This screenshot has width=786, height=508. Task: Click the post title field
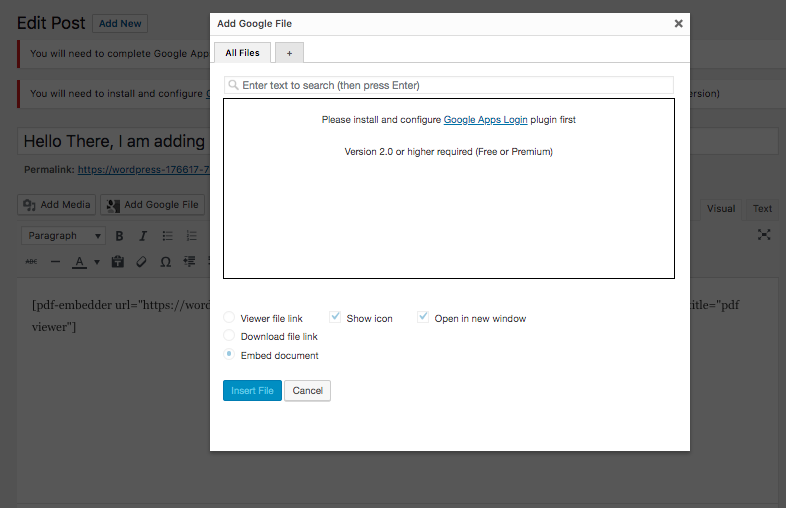click(114, 141)
